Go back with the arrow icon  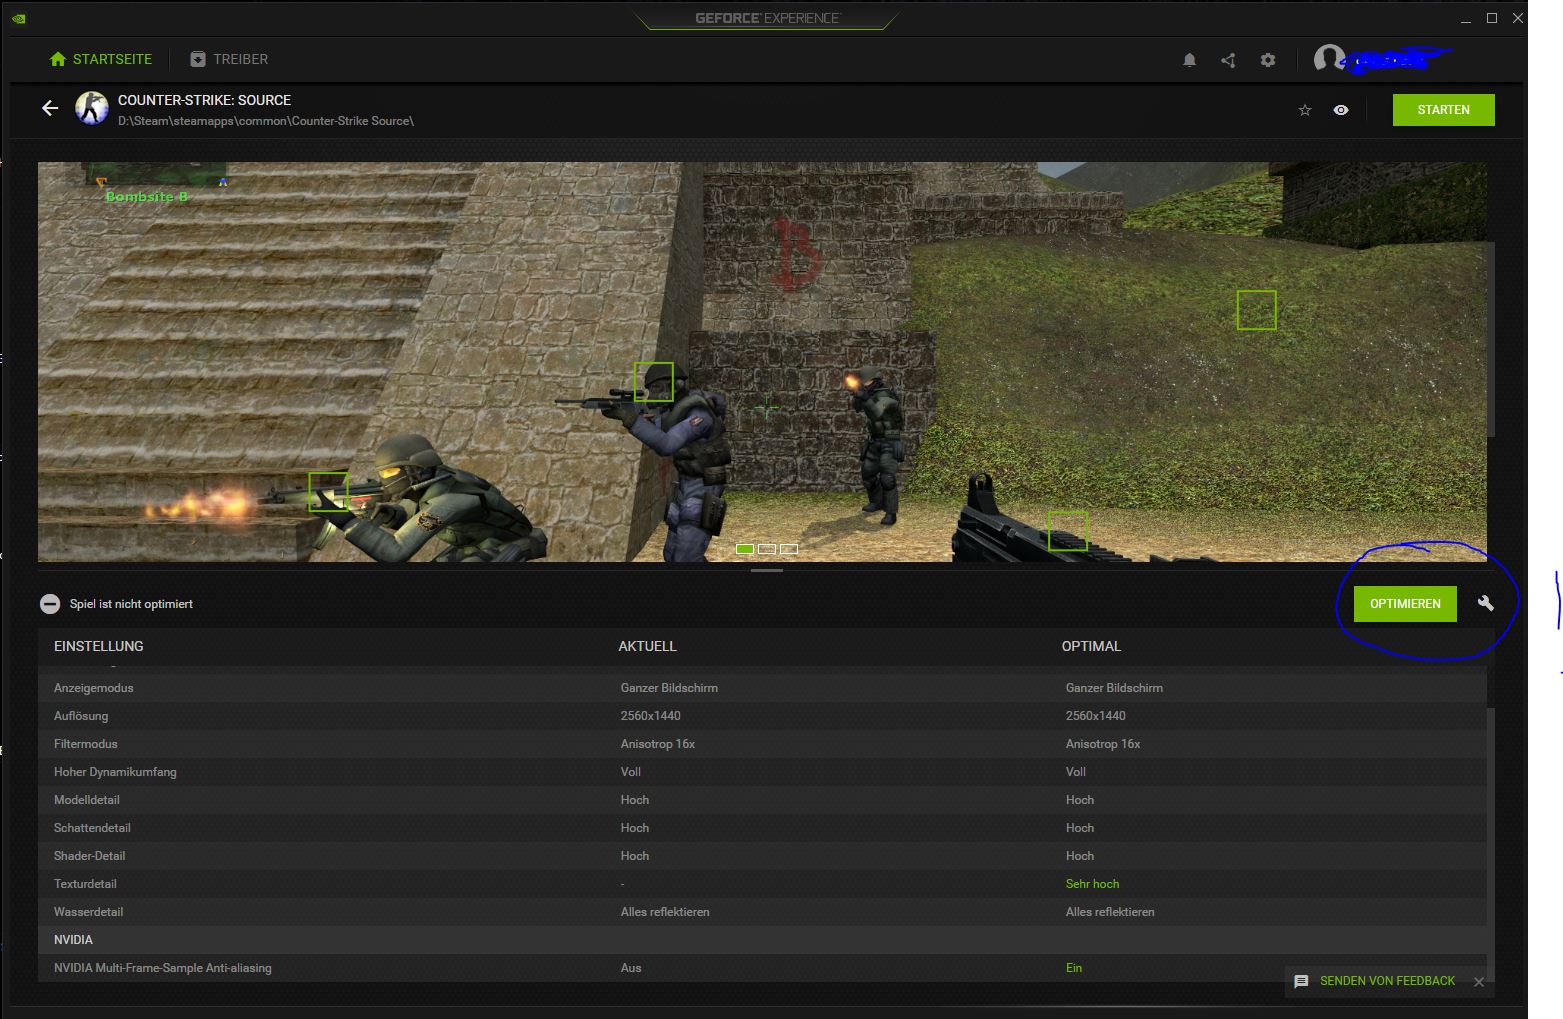click(50, 108)
